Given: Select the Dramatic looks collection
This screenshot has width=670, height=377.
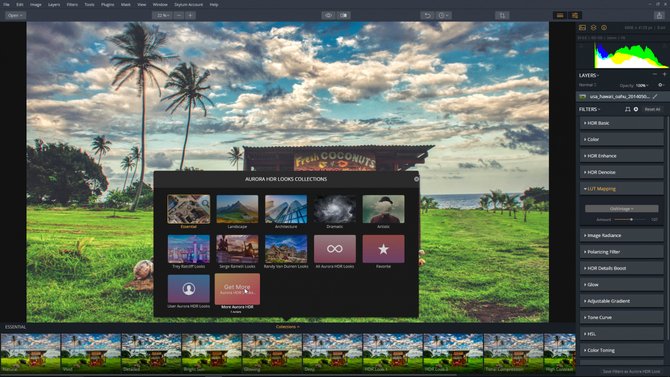Looking at the screenshot, I should [335, 209].
